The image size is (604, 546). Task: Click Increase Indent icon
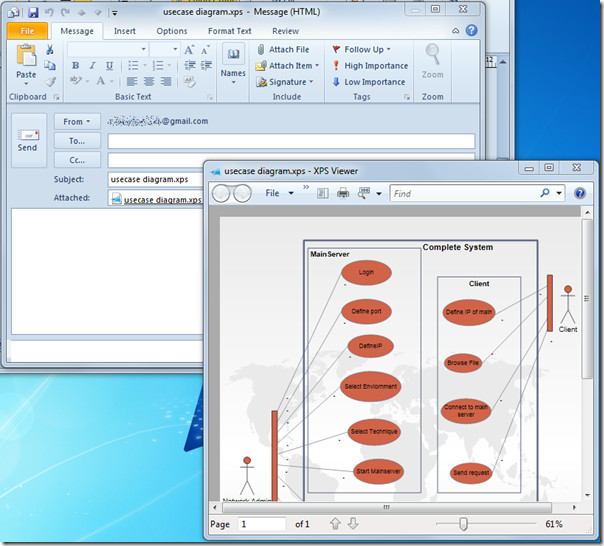(x=206, y=66)
